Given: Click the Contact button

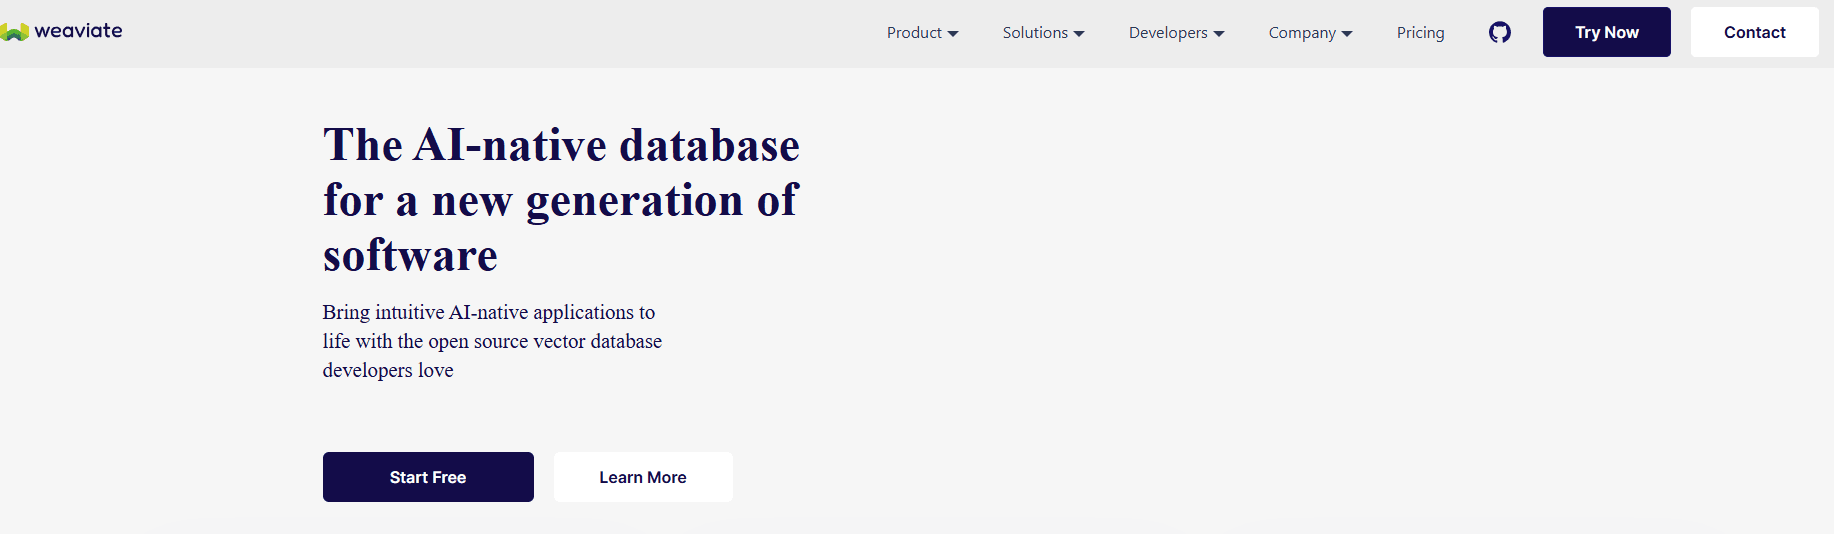Looking at the screenshot, I should 1754,32.
